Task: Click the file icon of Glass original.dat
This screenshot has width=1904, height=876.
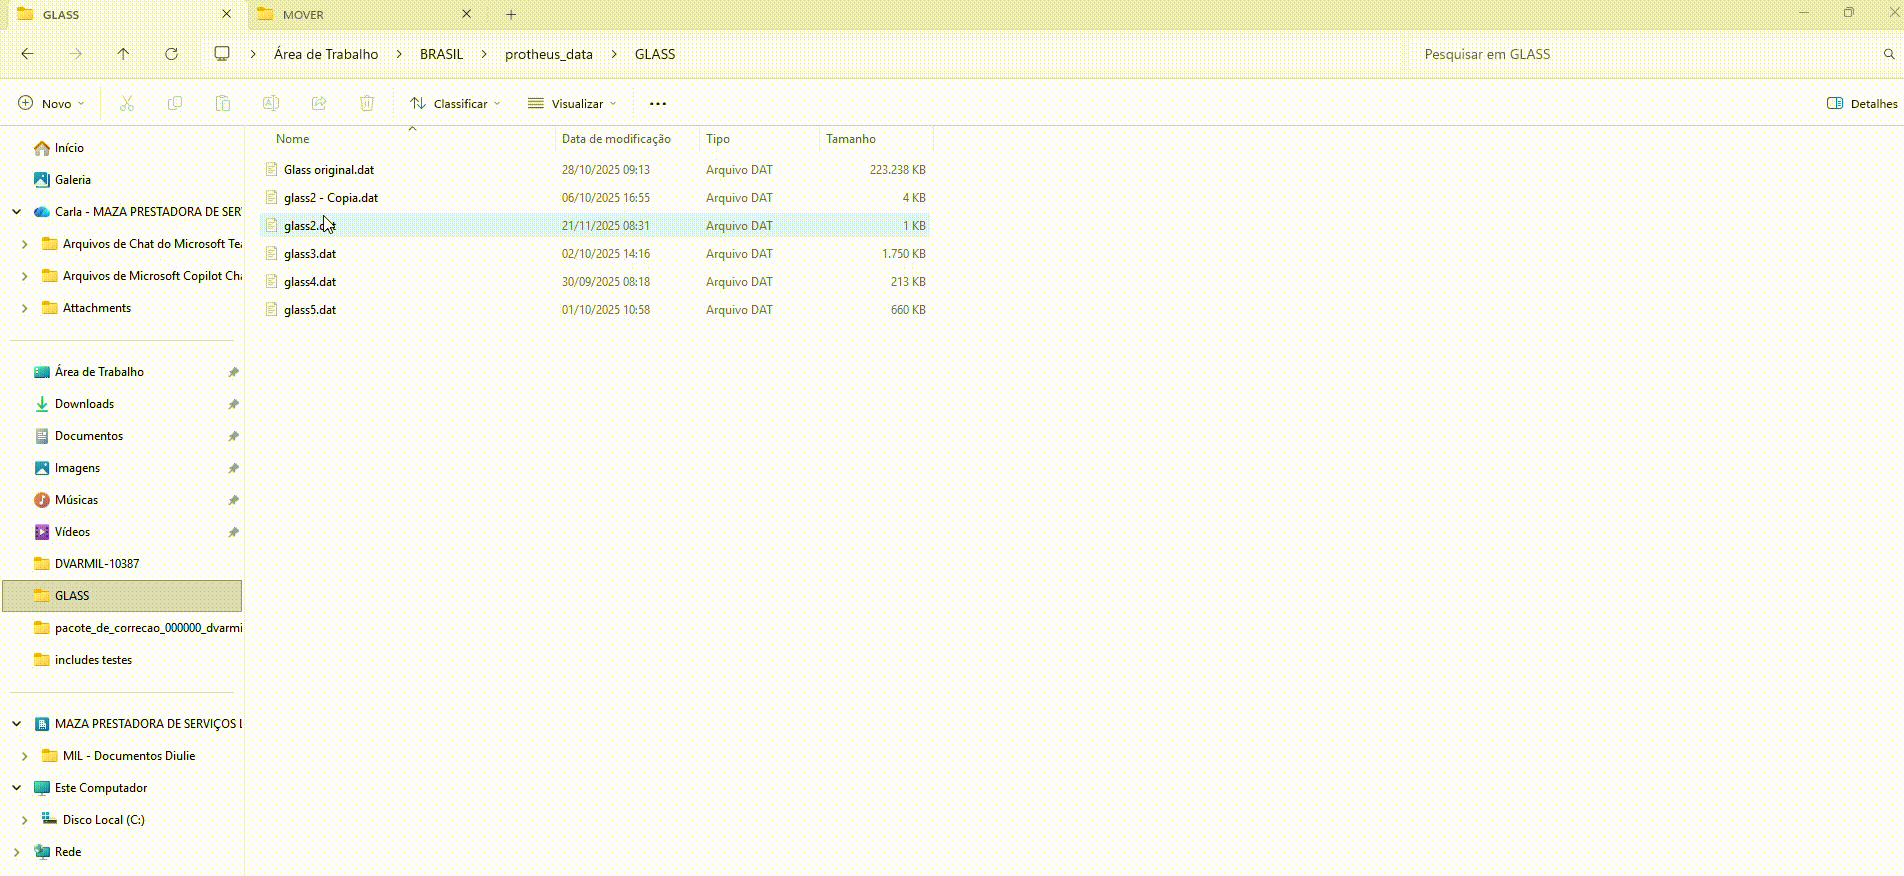Action: (x=271, y=169)
